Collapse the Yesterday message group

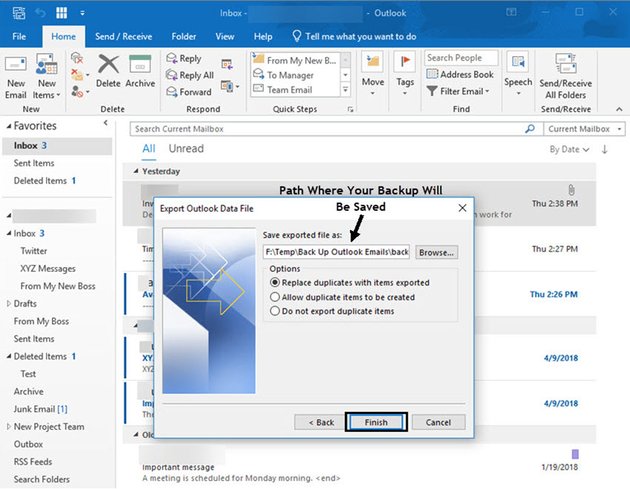tap(136, 171)
